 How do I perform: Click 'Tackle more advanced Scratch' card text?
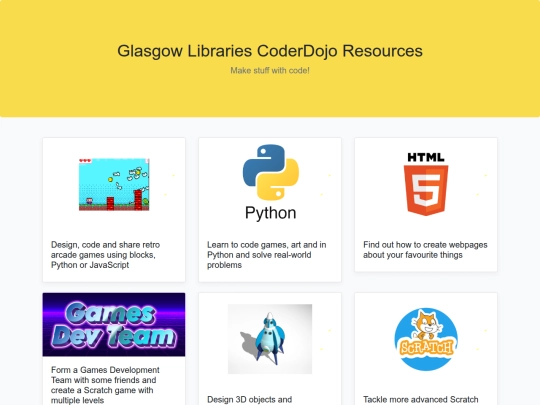(420, 399)
